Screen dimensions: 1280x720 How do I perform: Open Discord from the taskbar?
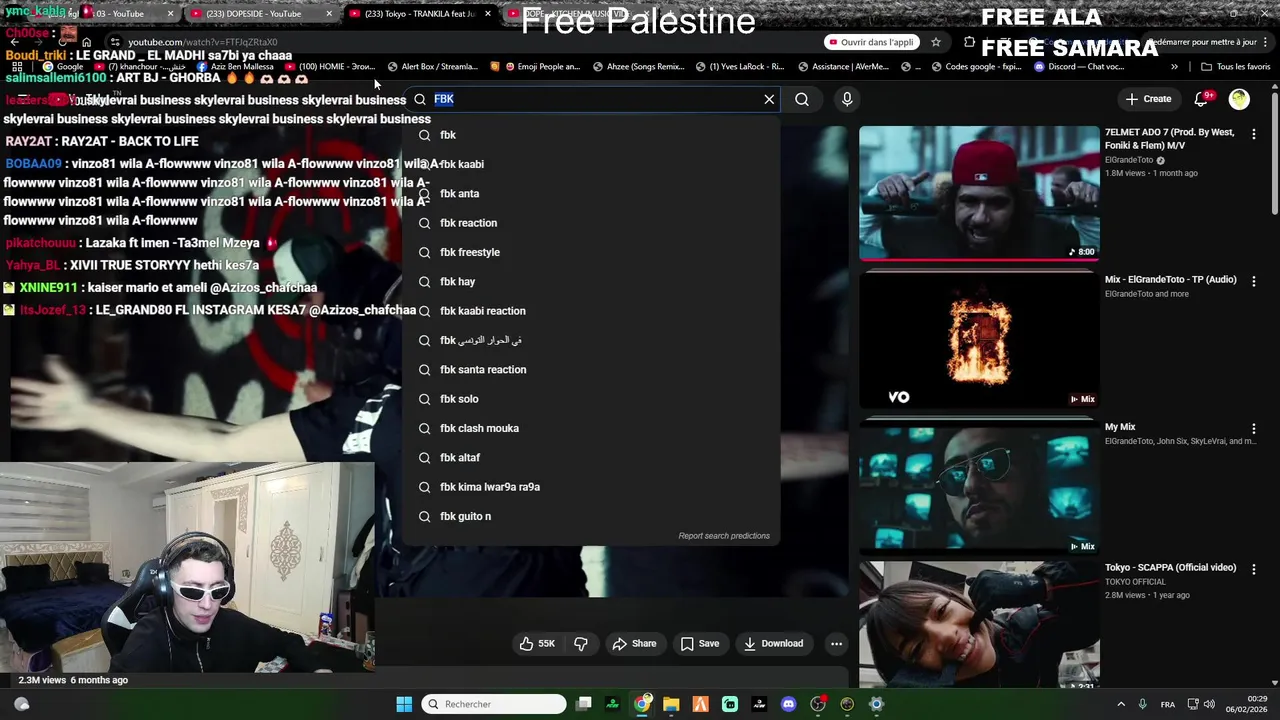tap(788, 704)
